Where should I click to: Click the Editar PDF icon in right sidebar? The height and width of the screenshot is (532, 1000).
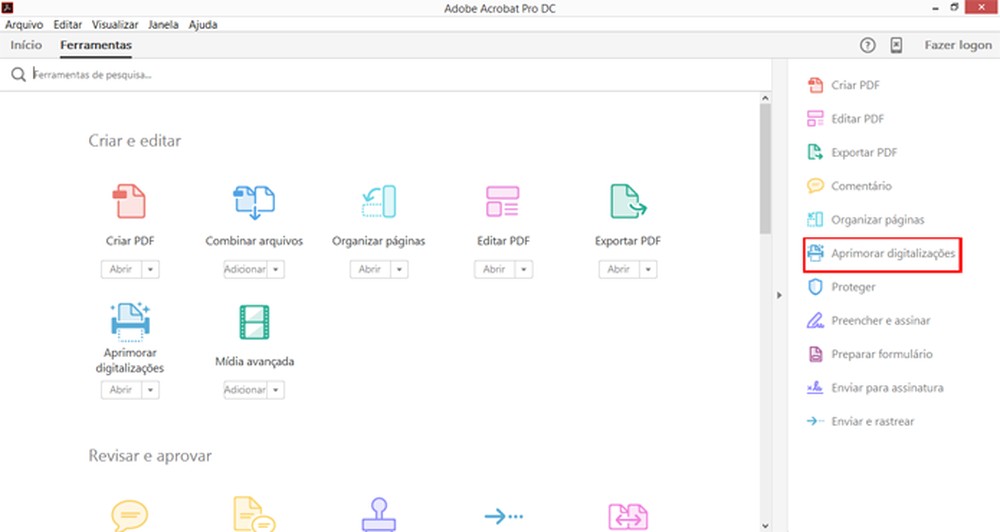(815, 119)
